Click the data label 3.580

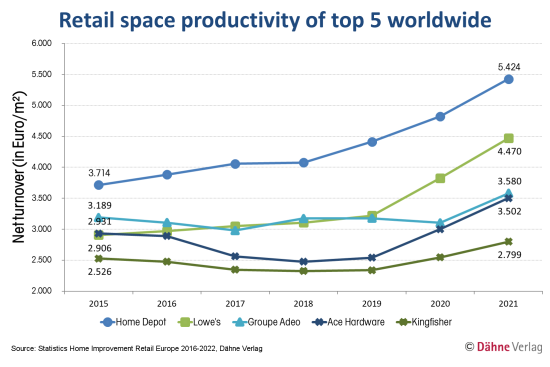coord(509,181)
